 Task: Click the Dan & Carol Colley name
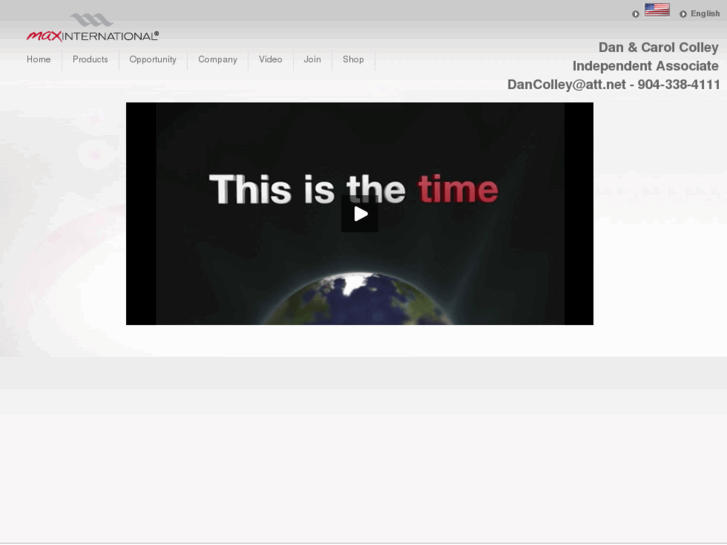pos(658,47)
